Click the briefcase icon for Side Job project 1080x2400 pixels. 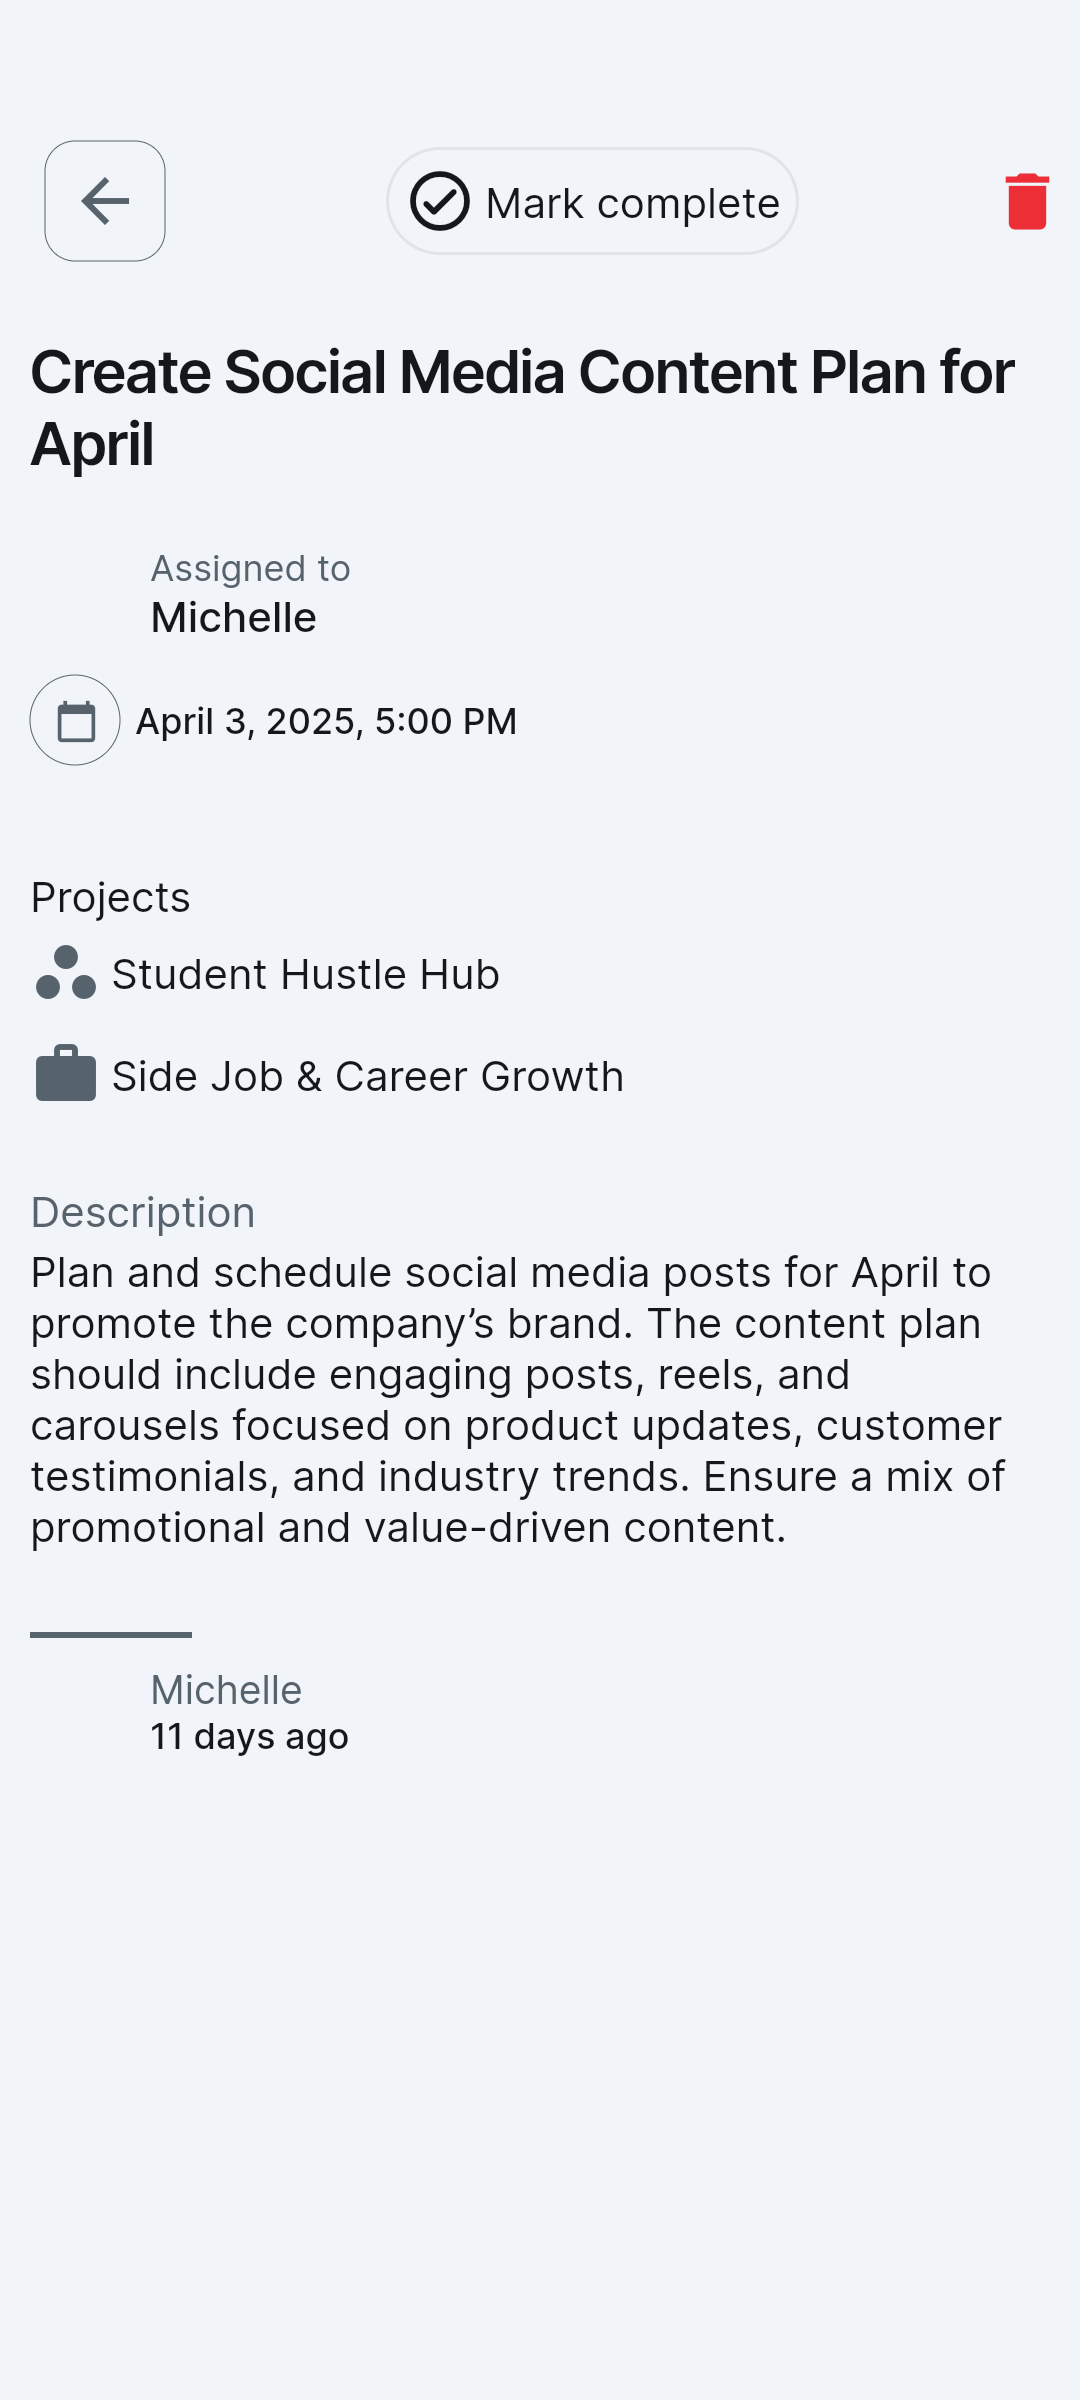click(66, 1074)
